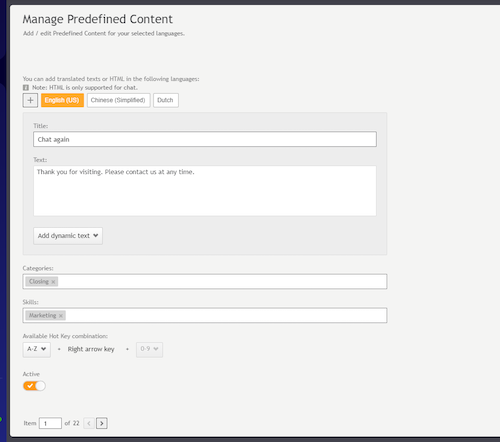Switch to English (US) language tab
Image resolution: width=500 pixels, height=442 pixels.
coord(62,100)
